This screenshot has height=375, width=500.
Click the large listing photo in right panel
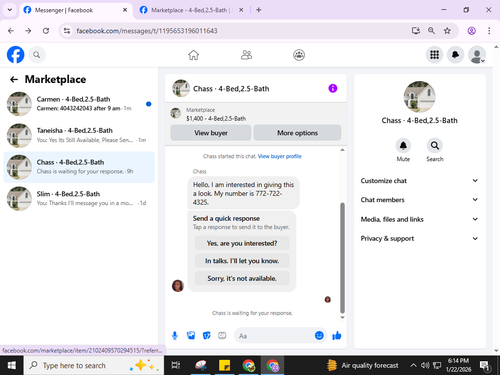pos(419,97)
